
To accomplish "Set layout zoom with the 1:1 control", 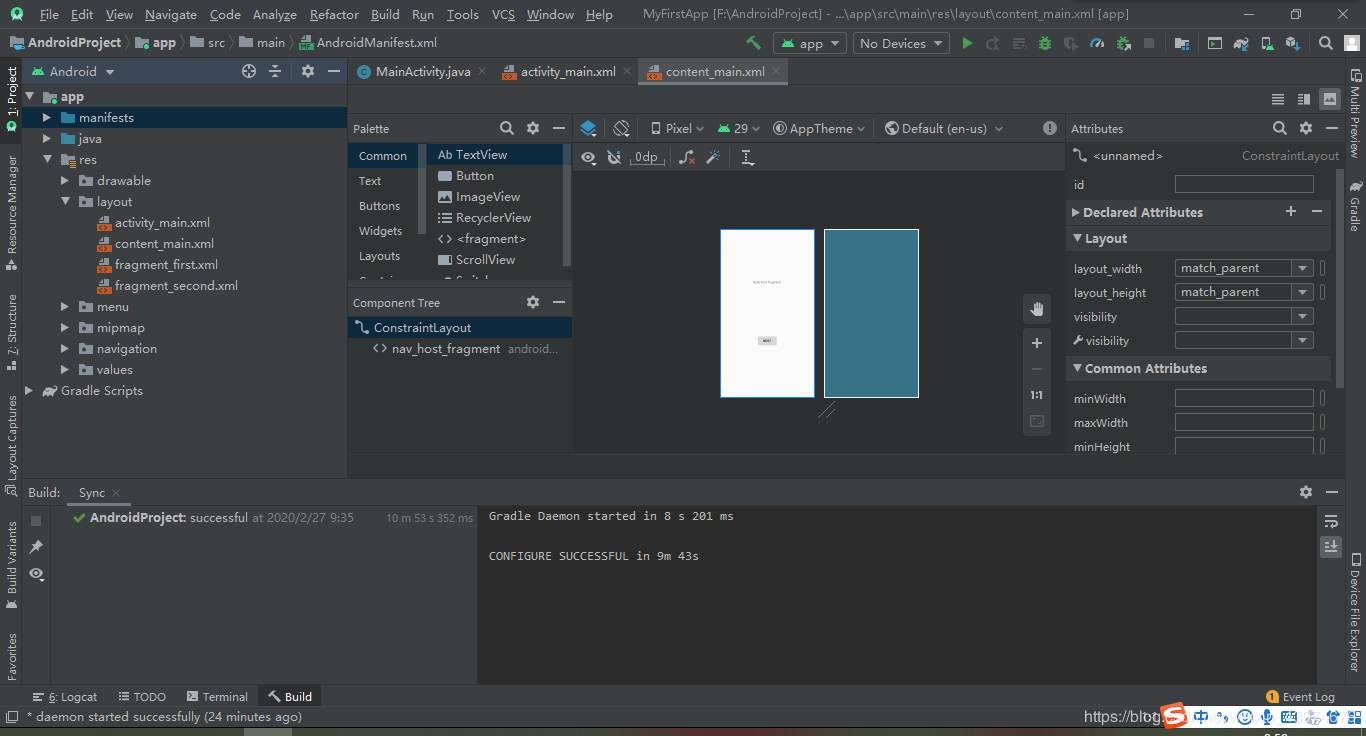I will pyautogui.click(x=1036, y=395).
